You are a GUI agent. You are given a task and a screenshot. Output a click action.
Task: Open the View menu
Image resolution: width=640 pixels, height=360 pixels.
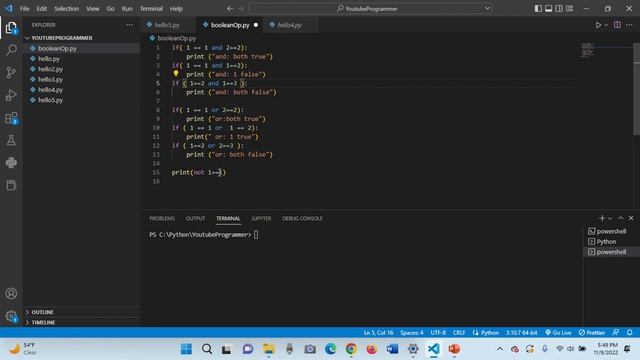click(93, 9)
